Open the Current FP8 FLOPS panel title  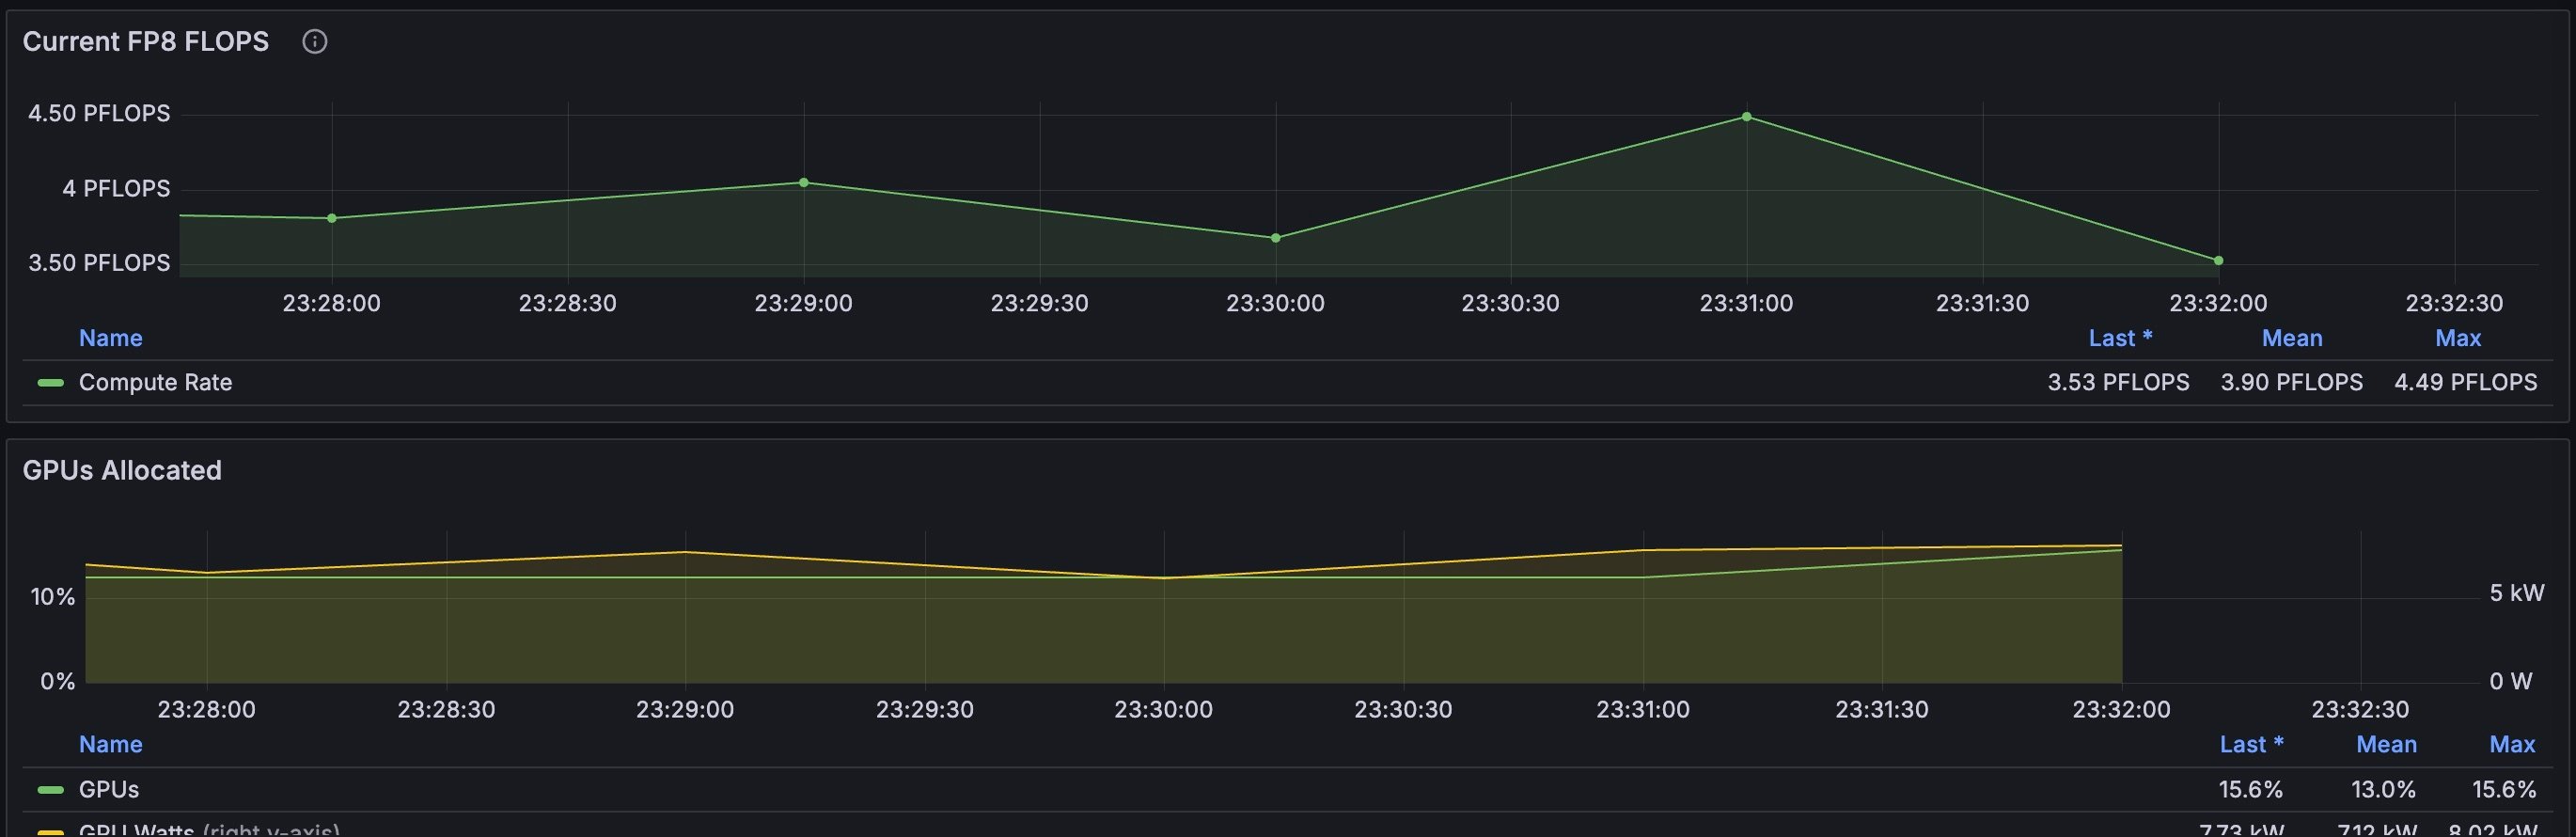pyautogui.click(x=146, y=41)
